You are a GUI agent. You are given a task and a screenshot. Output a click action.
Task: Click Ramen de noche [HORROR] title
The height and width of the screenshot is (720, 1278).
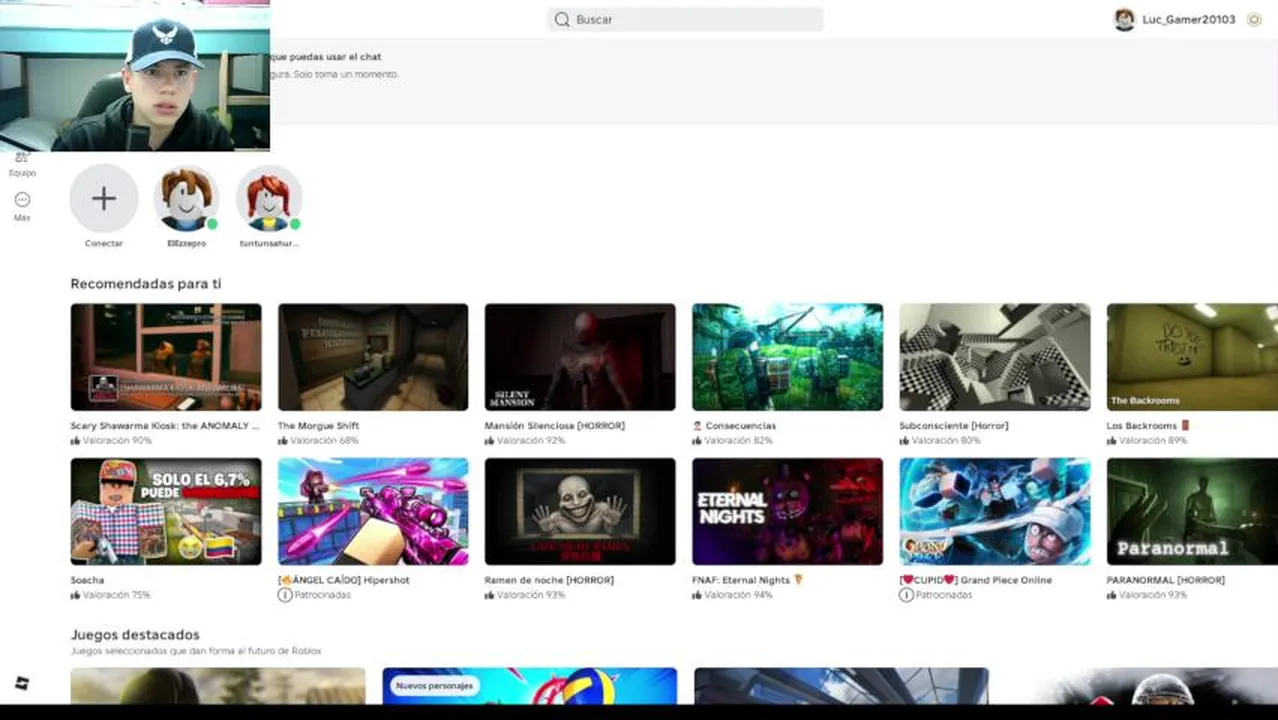pos(549,580)
